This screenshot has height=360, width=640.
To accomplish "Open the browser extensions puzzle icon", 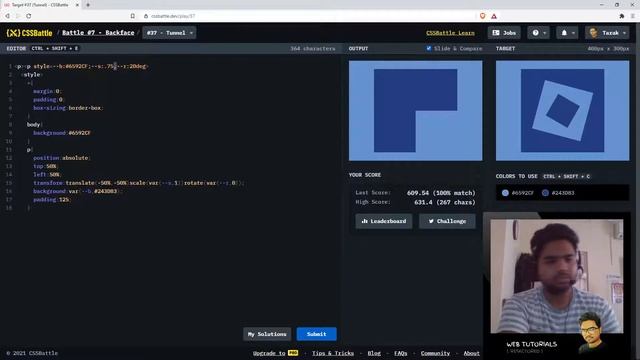I will (622, 16).
